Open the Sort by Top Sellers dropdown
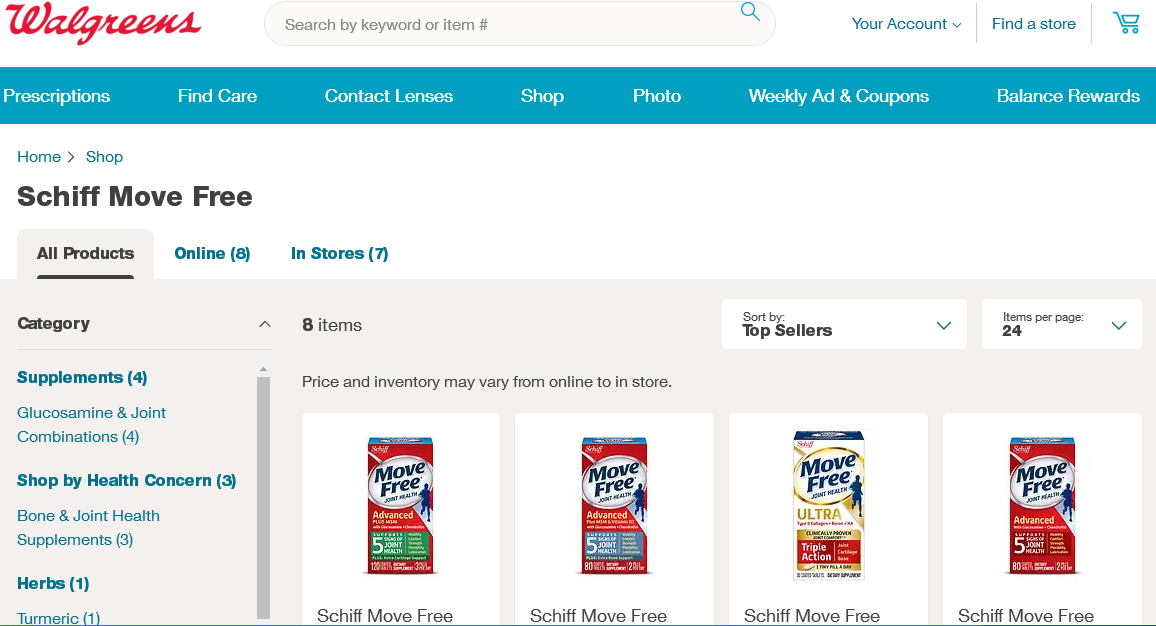The width and height of the screenshot is (1156, 626). click(843, 324)
